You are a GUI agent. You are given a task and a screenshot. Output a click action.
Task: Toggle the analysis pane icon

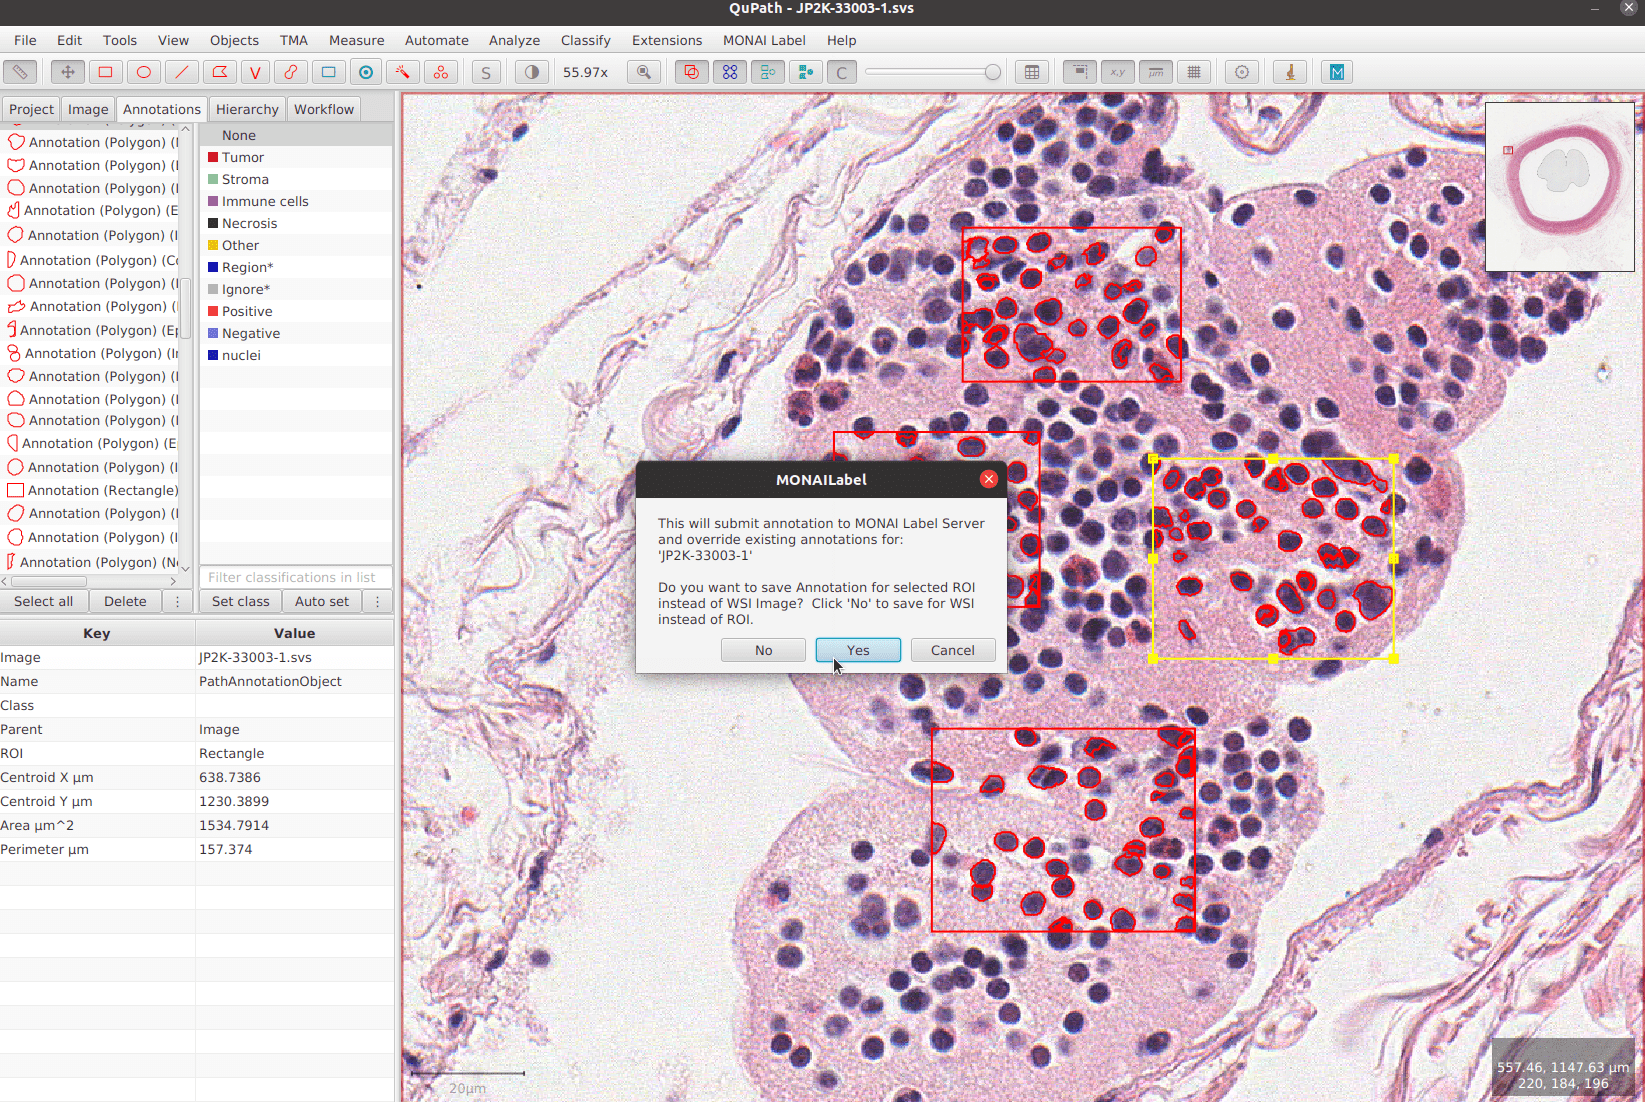20,72
